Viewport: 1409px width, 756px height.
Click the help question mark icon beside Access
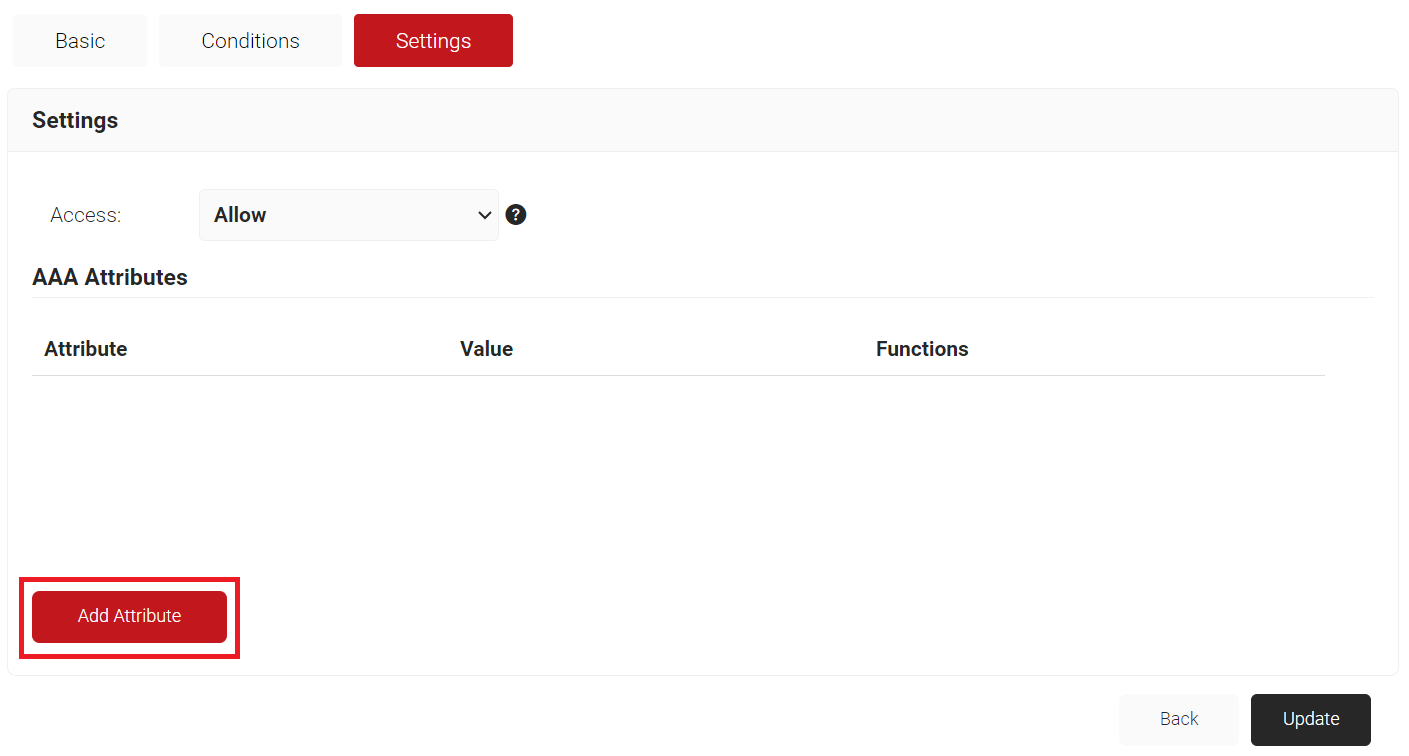tap(516, 215)
